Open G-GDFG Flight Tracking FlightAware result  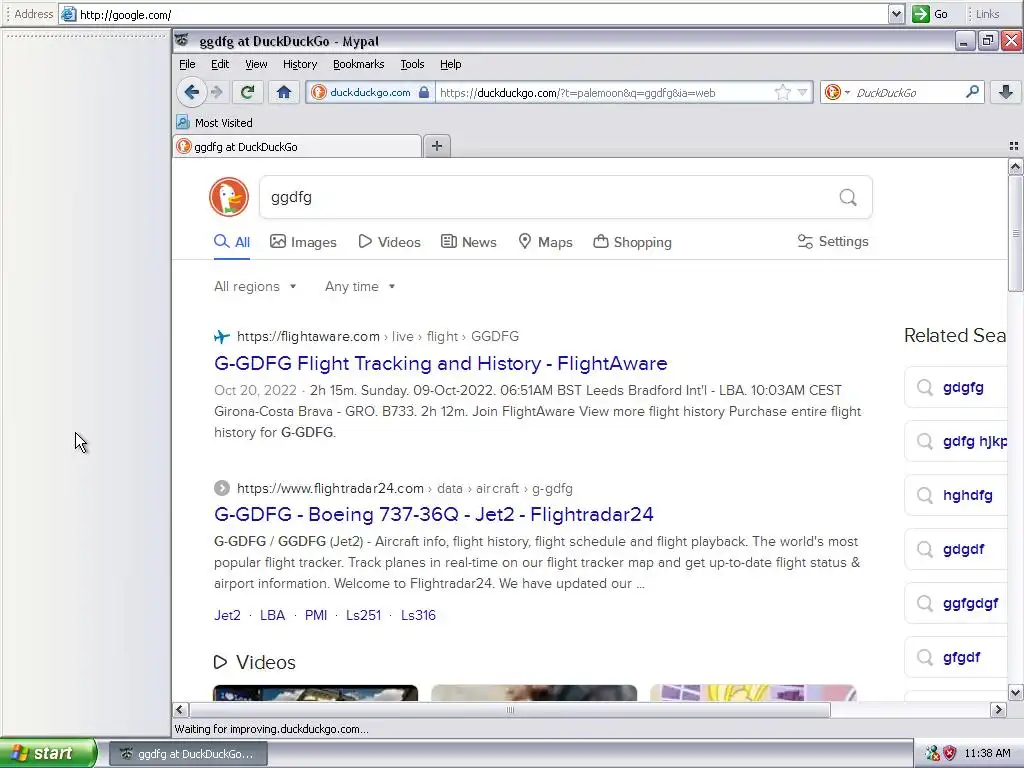tap(441, 363)
